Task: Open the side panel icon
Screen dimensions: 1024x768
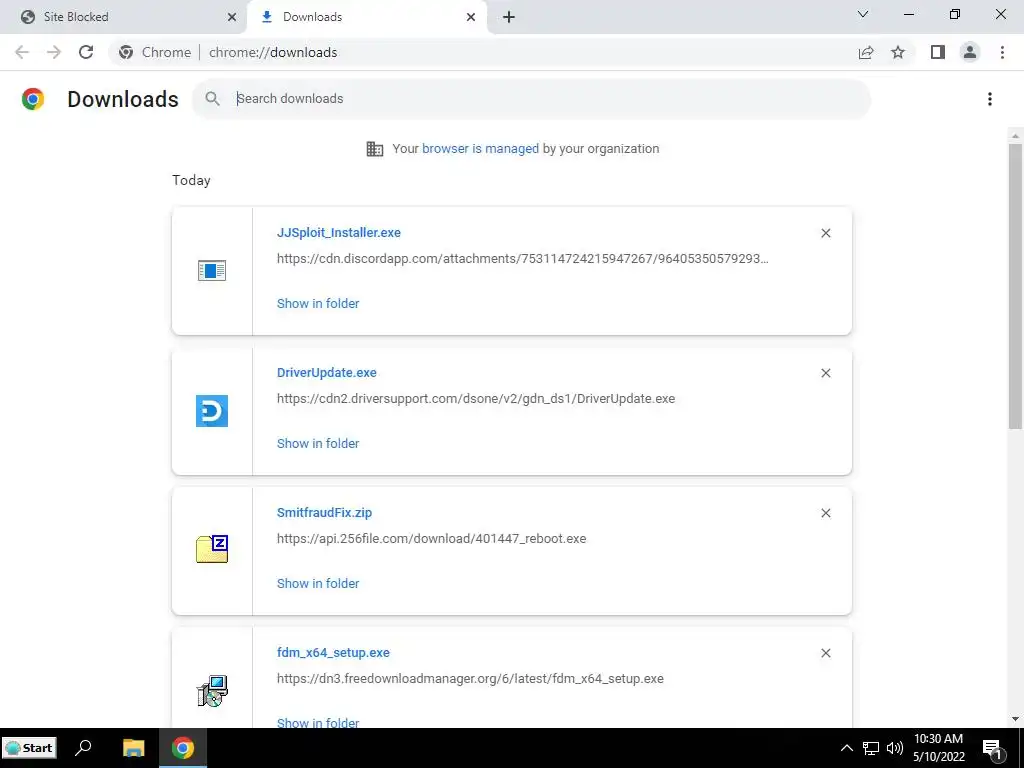Action: (x=938, y=52)
